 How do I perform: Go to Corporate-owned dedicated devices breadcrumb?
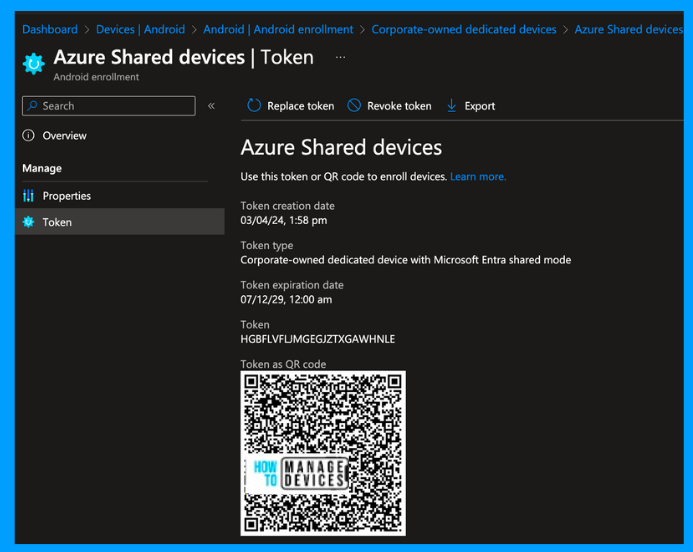[x=464, y=30]
